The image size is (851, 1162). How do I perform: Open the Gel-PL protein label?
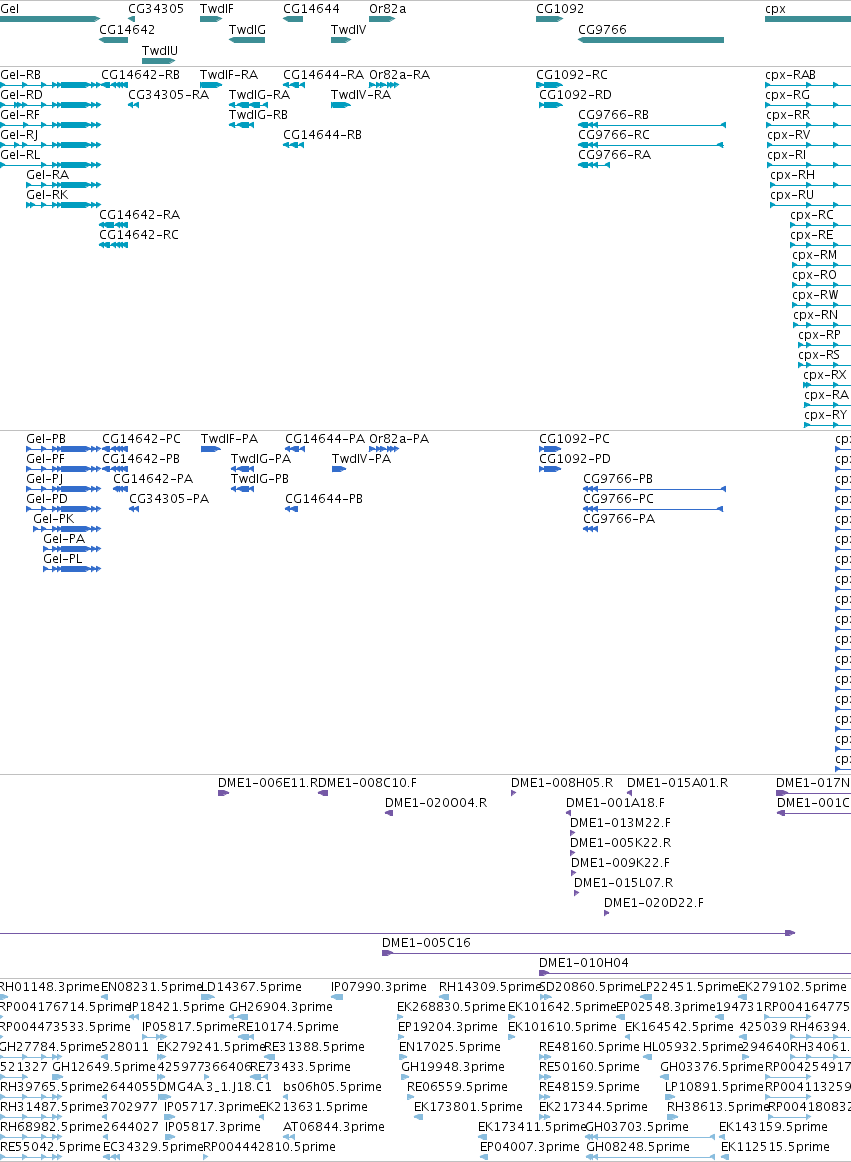(63, 560)
